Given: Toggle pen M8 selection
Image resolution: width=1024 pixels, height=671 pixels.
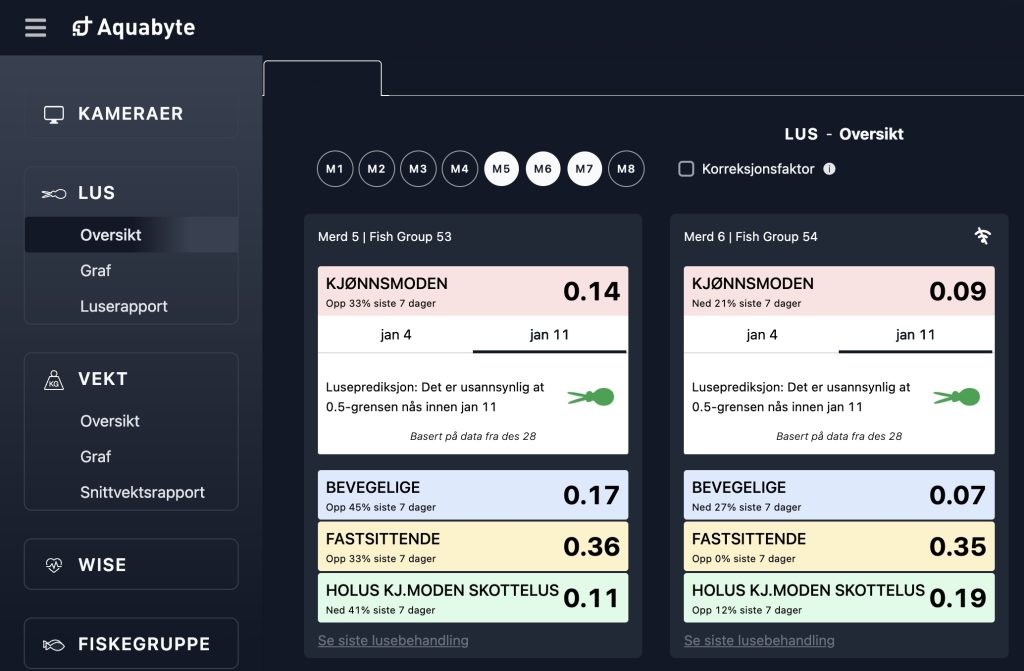Looking at the screenshot, I should [626, 169].
